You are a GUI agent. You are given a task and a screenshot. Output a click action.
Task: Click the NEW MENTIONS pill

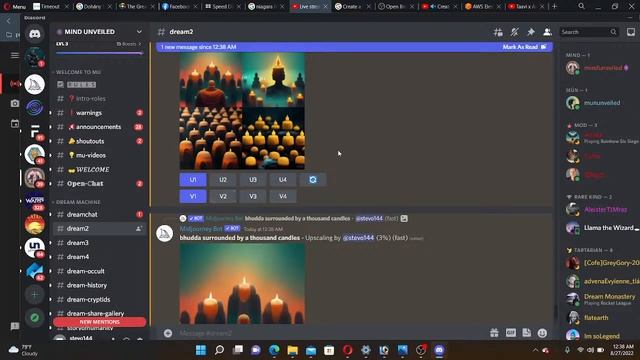pyautogui.click(x=100, y=322)
